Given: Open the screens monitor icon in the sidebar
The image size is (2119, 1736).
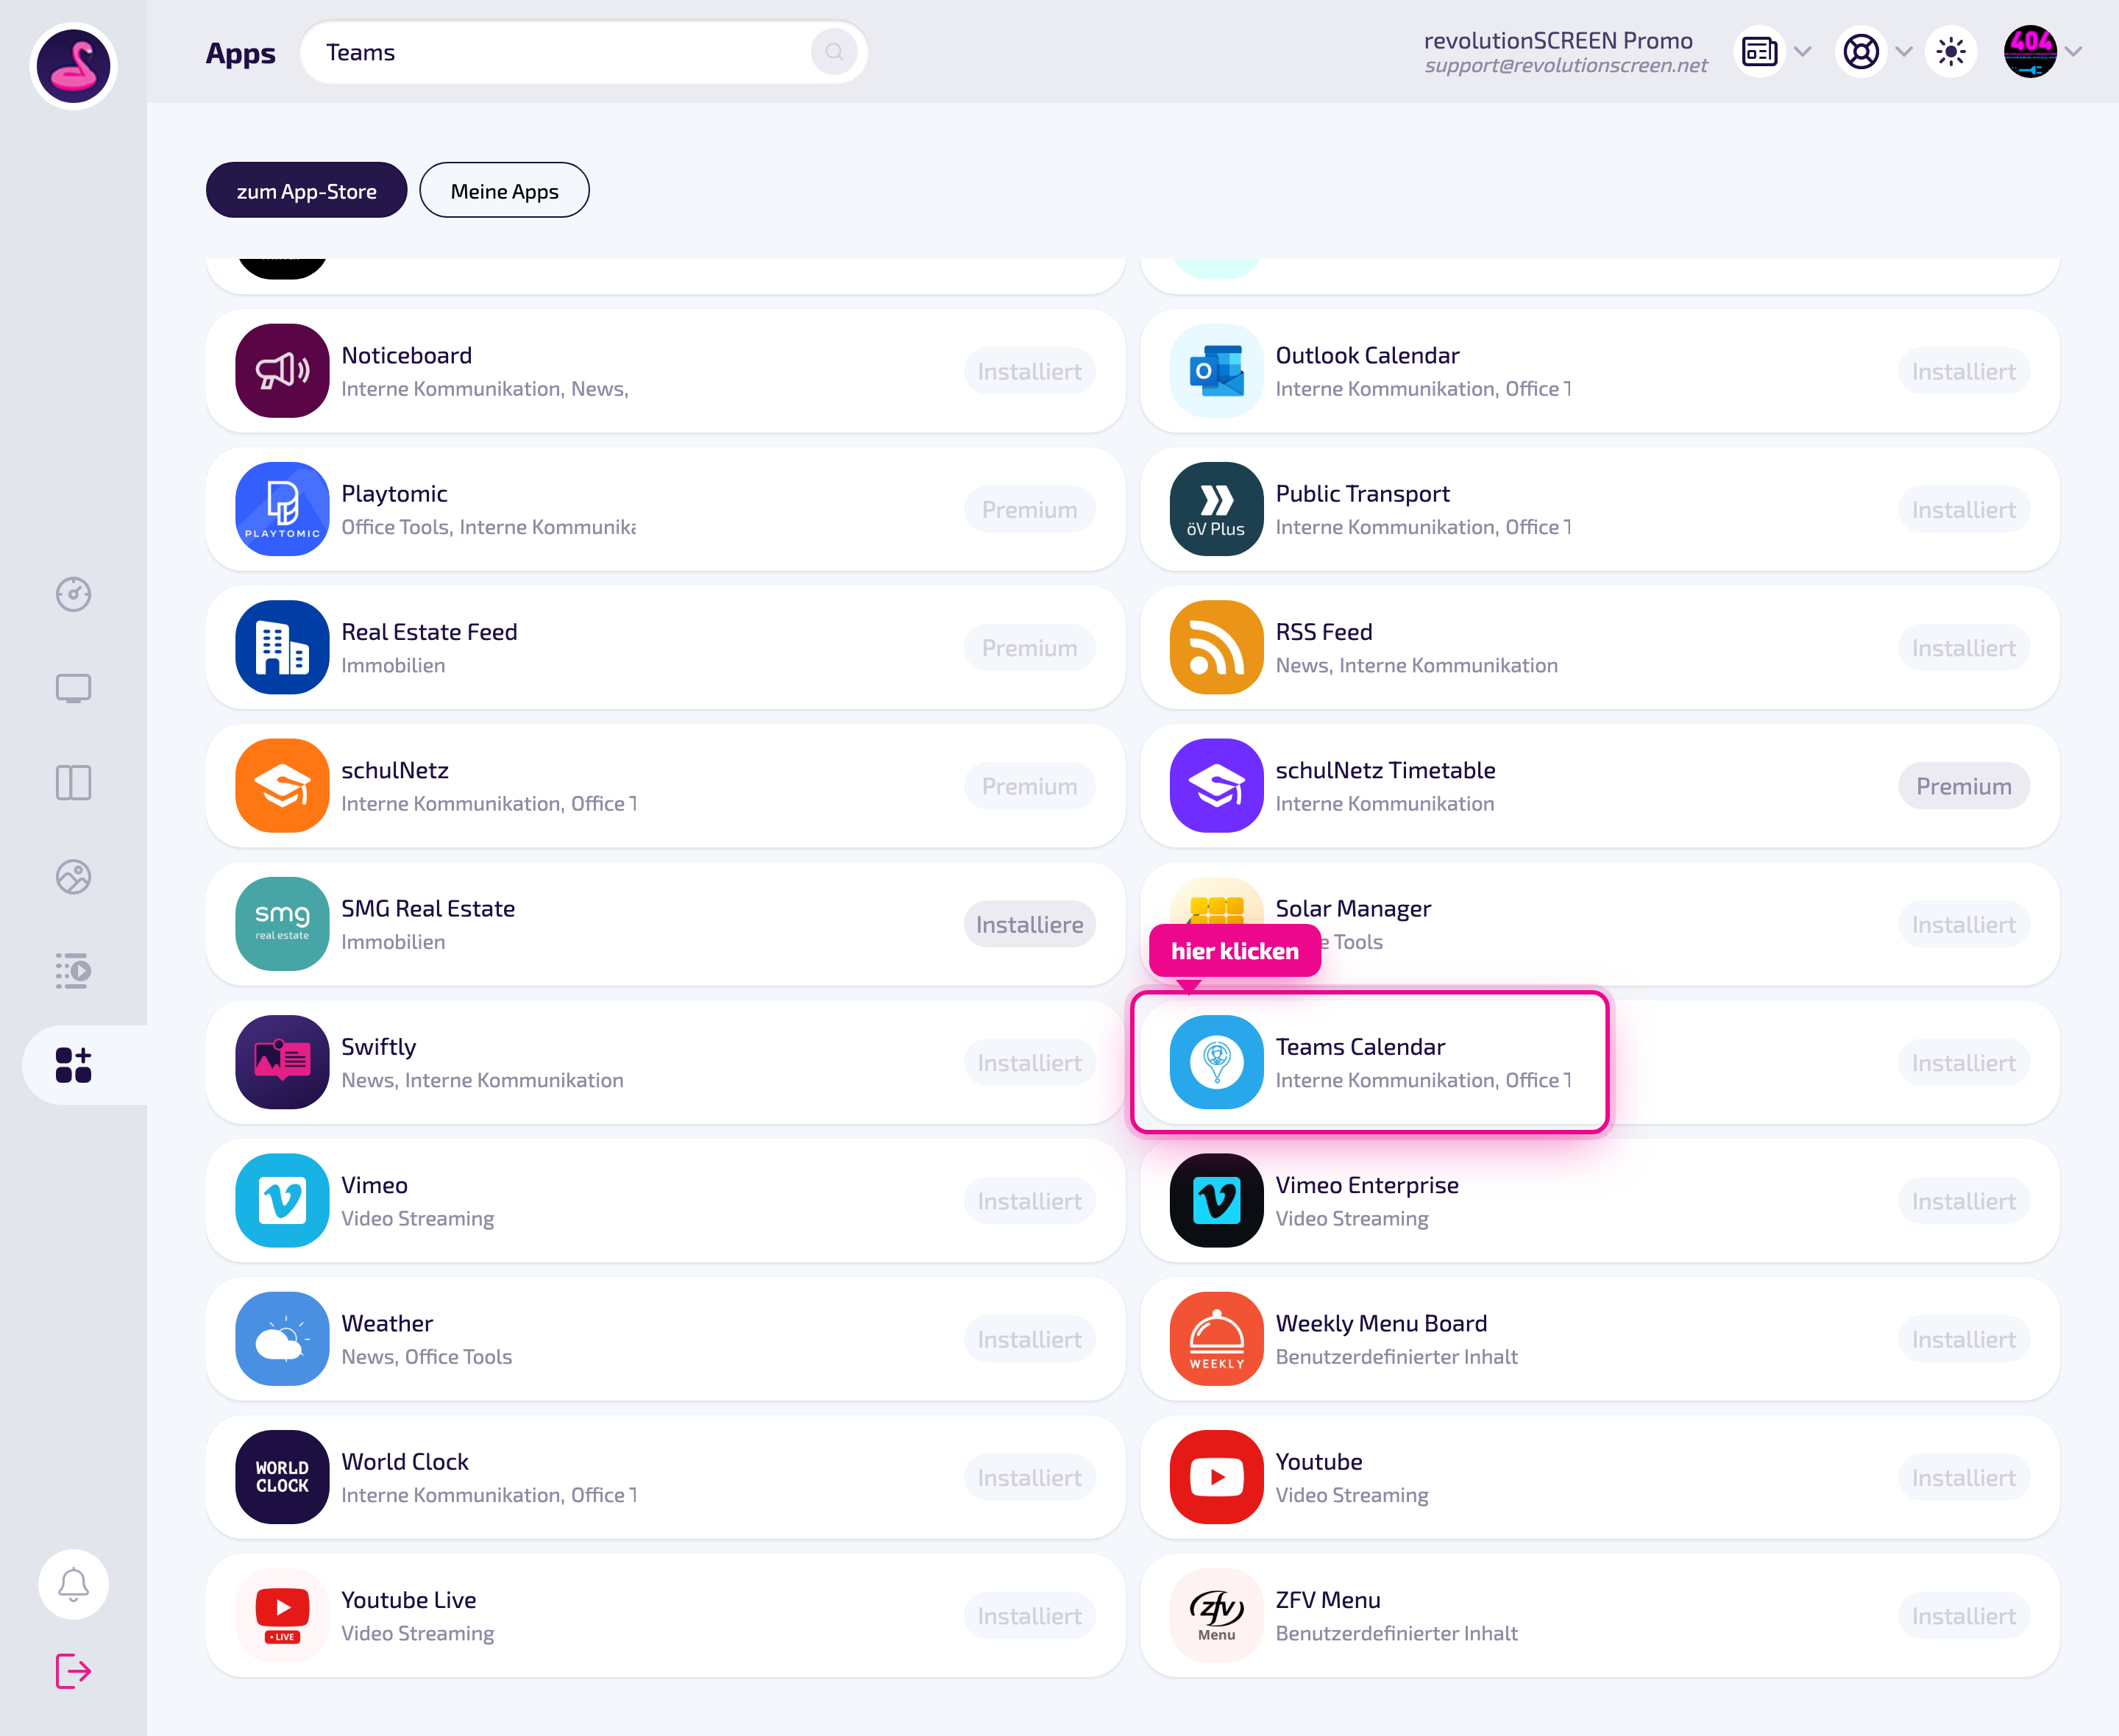Looking at the screenshot, I should (x=73, y=688).
